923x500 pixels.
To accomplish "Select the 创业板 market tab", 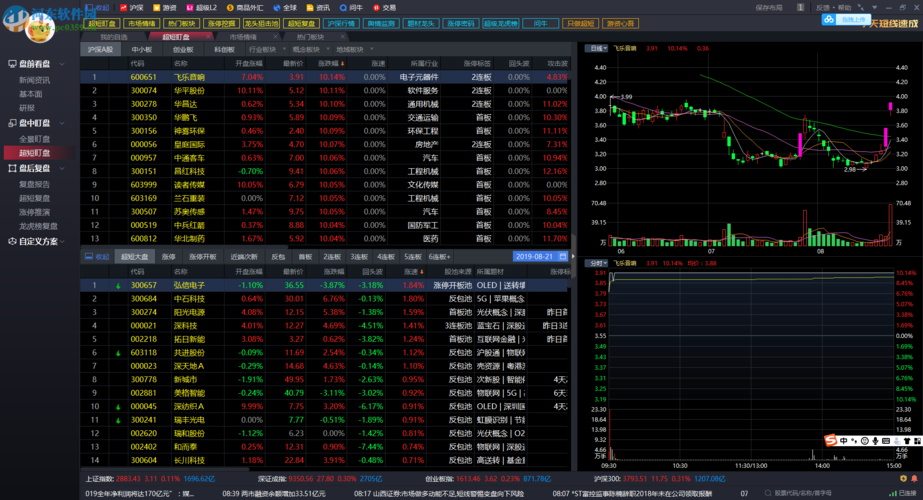I will (183, 49).
